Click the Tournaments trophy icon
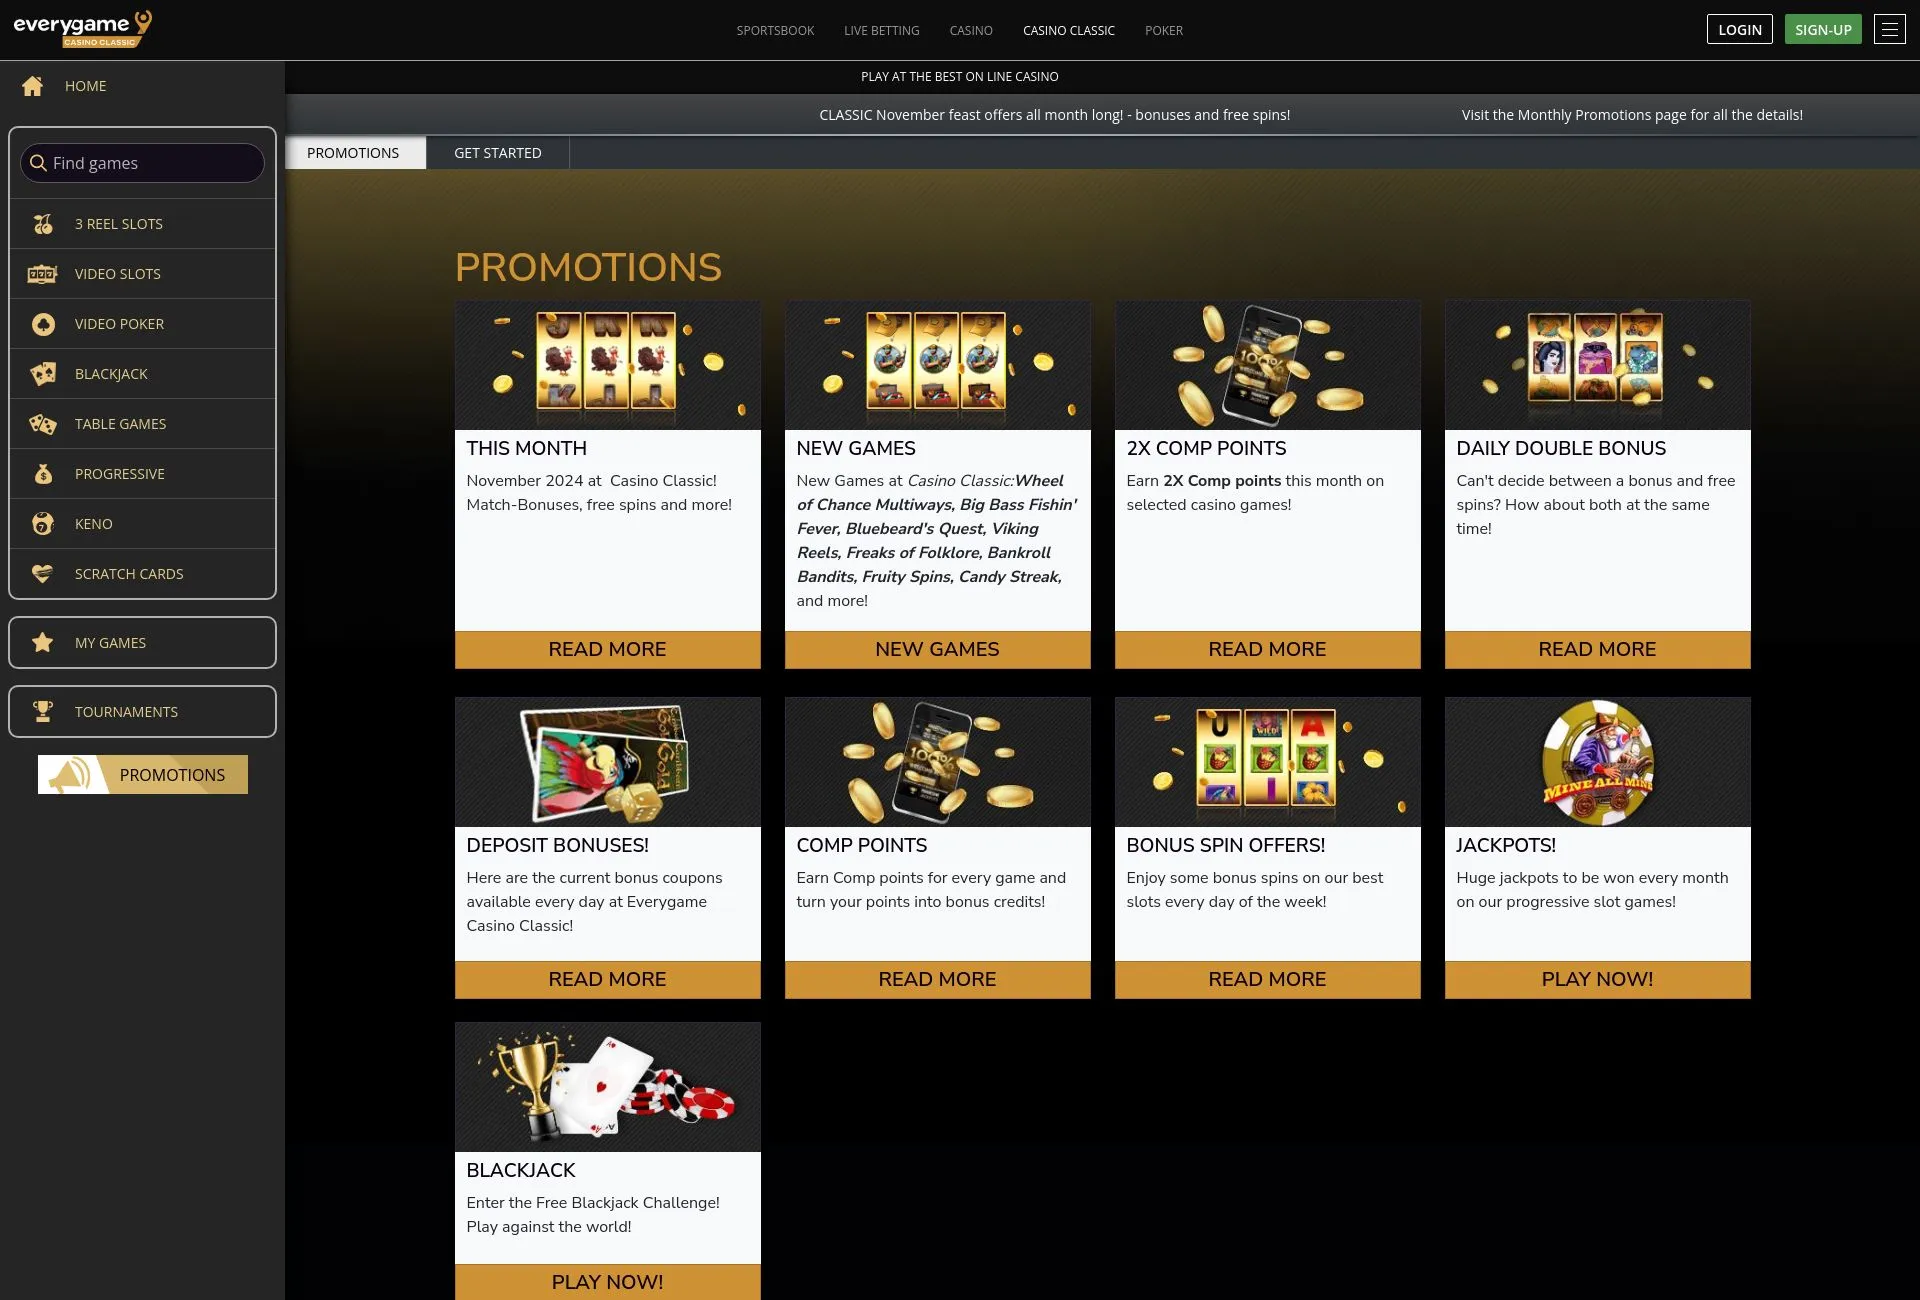This screenshot has width=1920, height=1300. [42, 712]
